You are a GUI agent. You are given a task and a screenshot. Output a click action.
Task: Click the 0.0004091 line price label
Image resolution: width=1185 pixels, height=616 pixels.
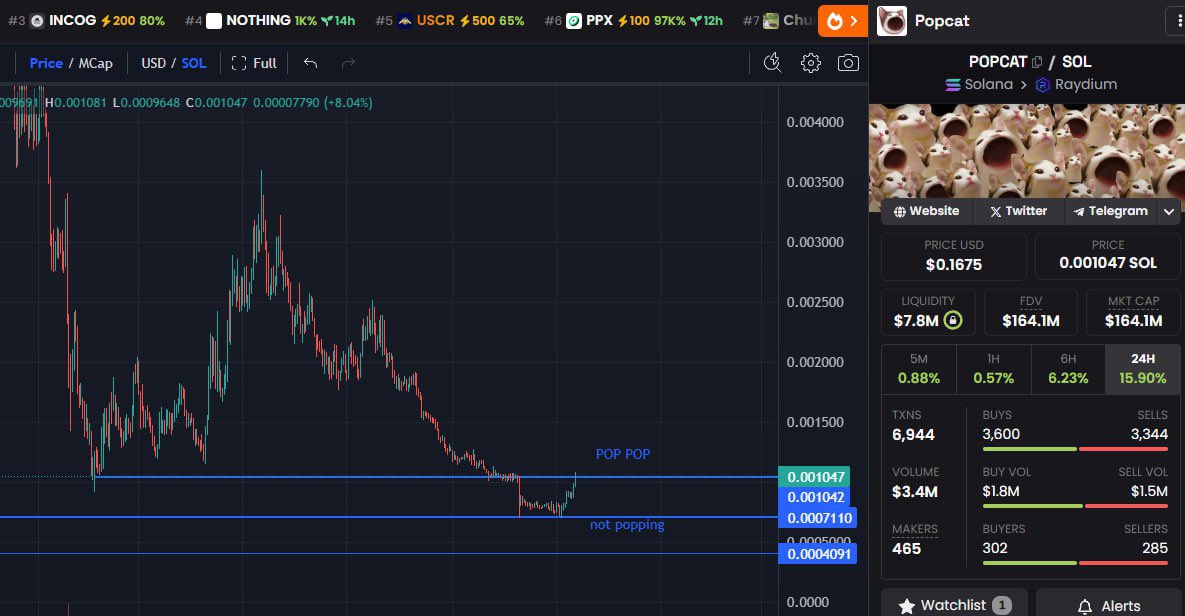pyautogui.click(x=819, y=554)
